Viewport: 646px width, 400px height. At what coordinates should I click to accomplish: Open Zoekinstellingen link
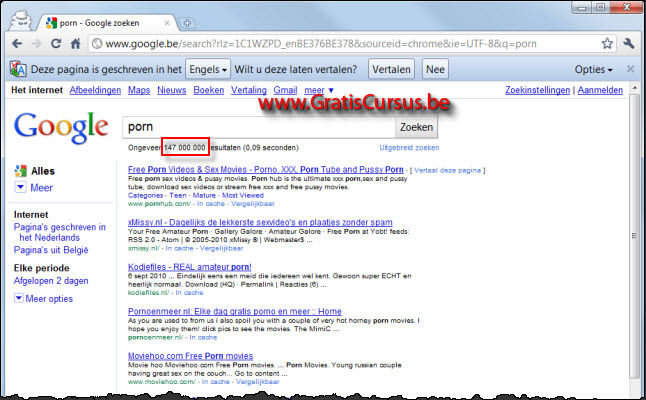tap(537, 90)
